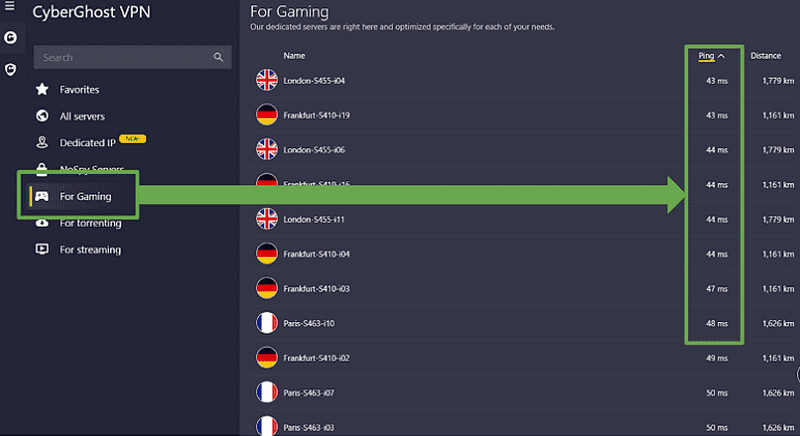
Task: Click into the Search servers field
Action: [x=132, y=57]
